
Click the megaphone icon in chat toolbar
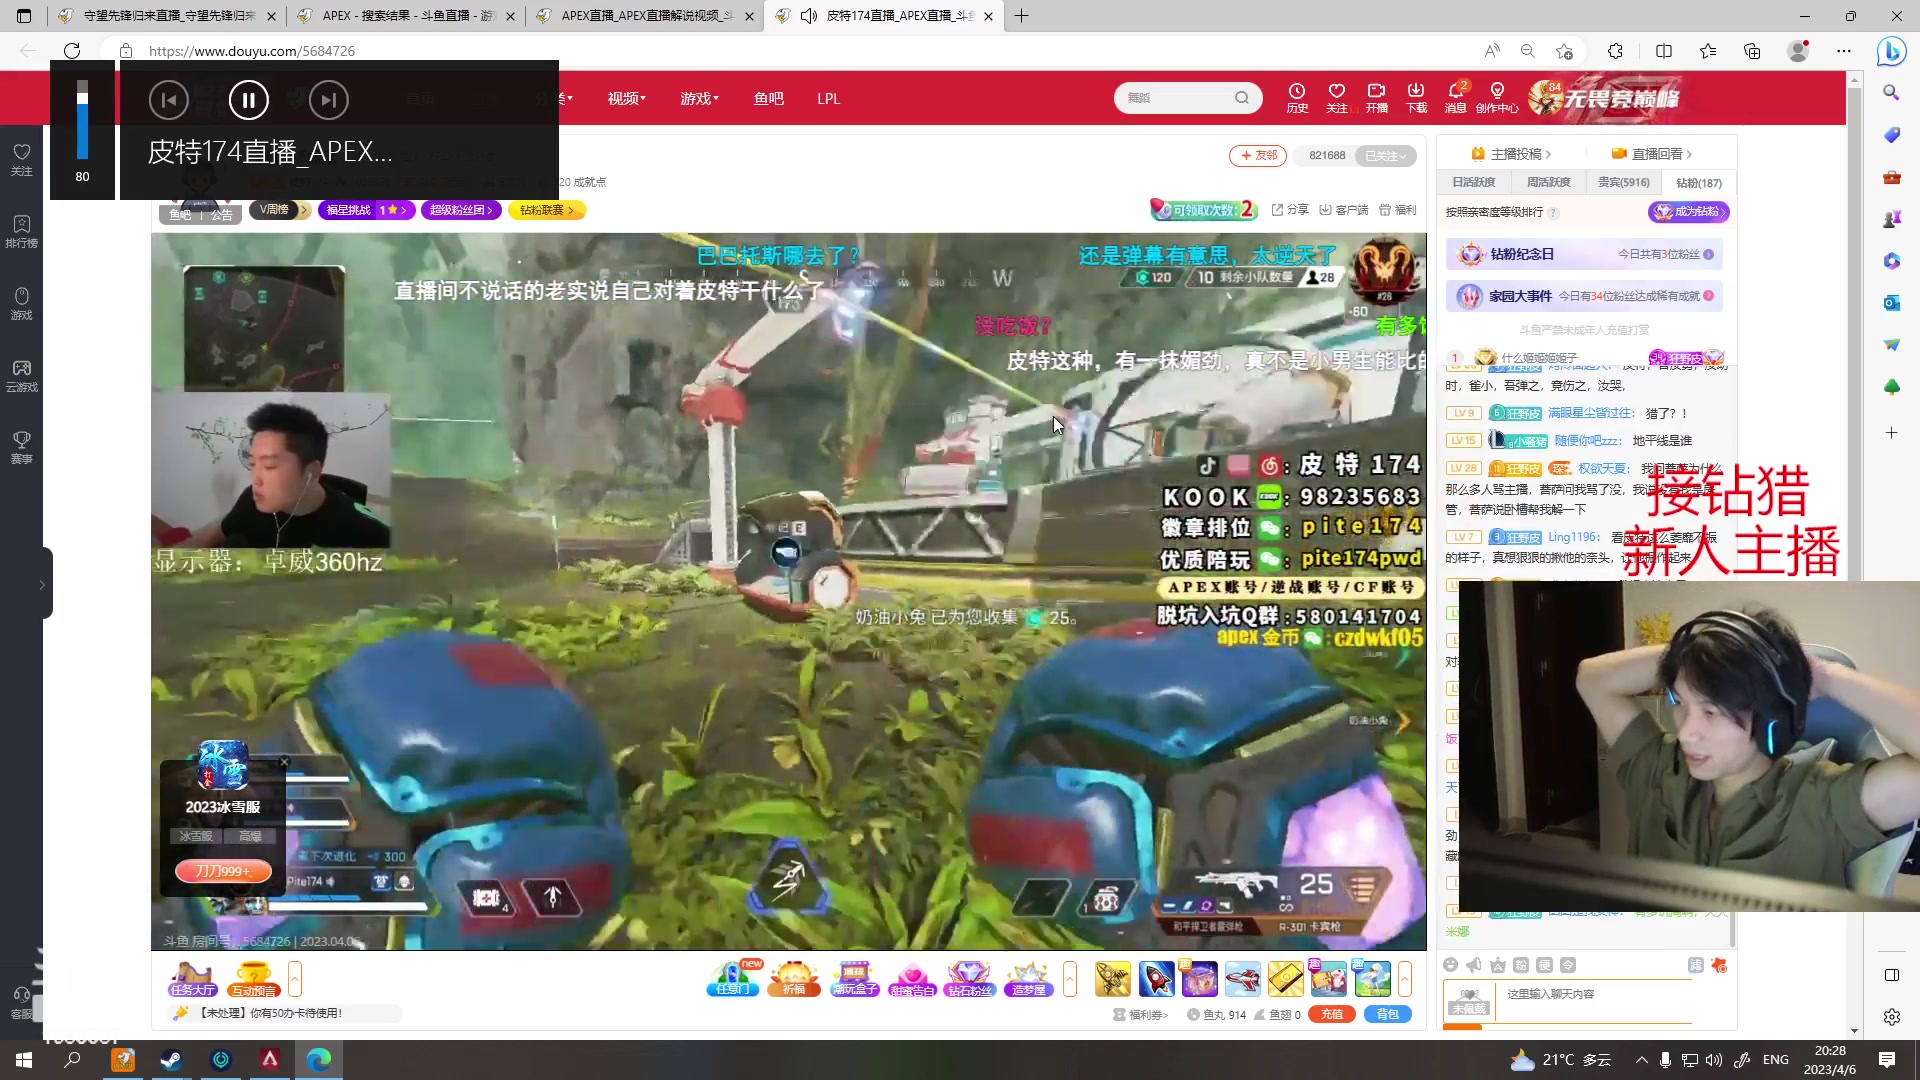tap(1474, 965)
